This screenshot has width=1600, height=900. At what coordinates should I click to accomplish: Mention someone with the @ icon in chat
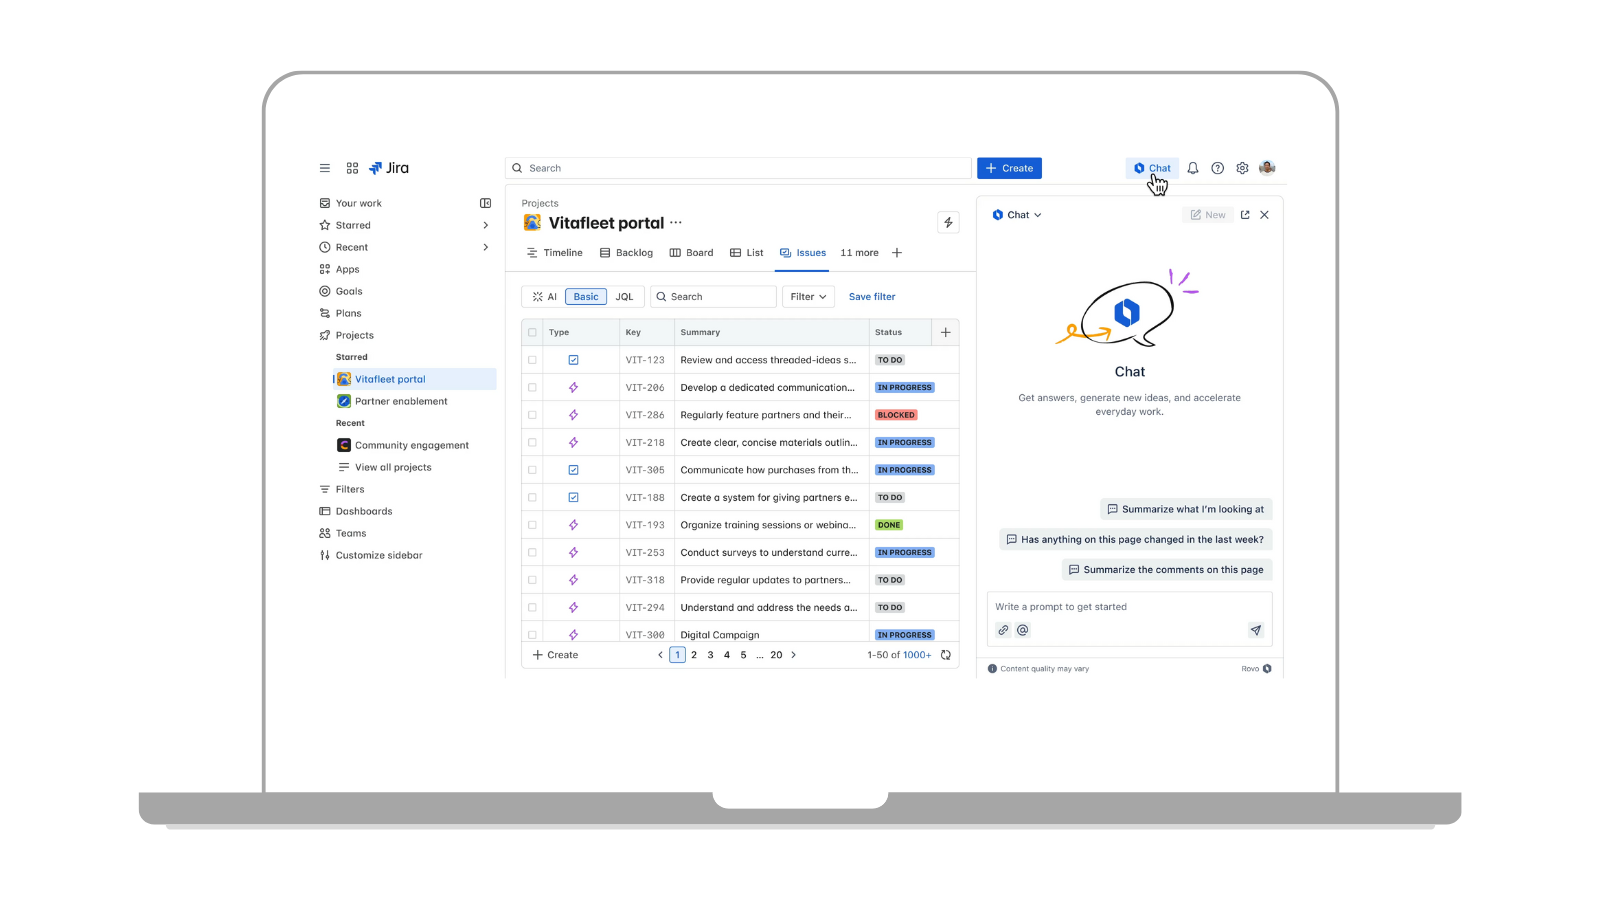pos(1023,630)
